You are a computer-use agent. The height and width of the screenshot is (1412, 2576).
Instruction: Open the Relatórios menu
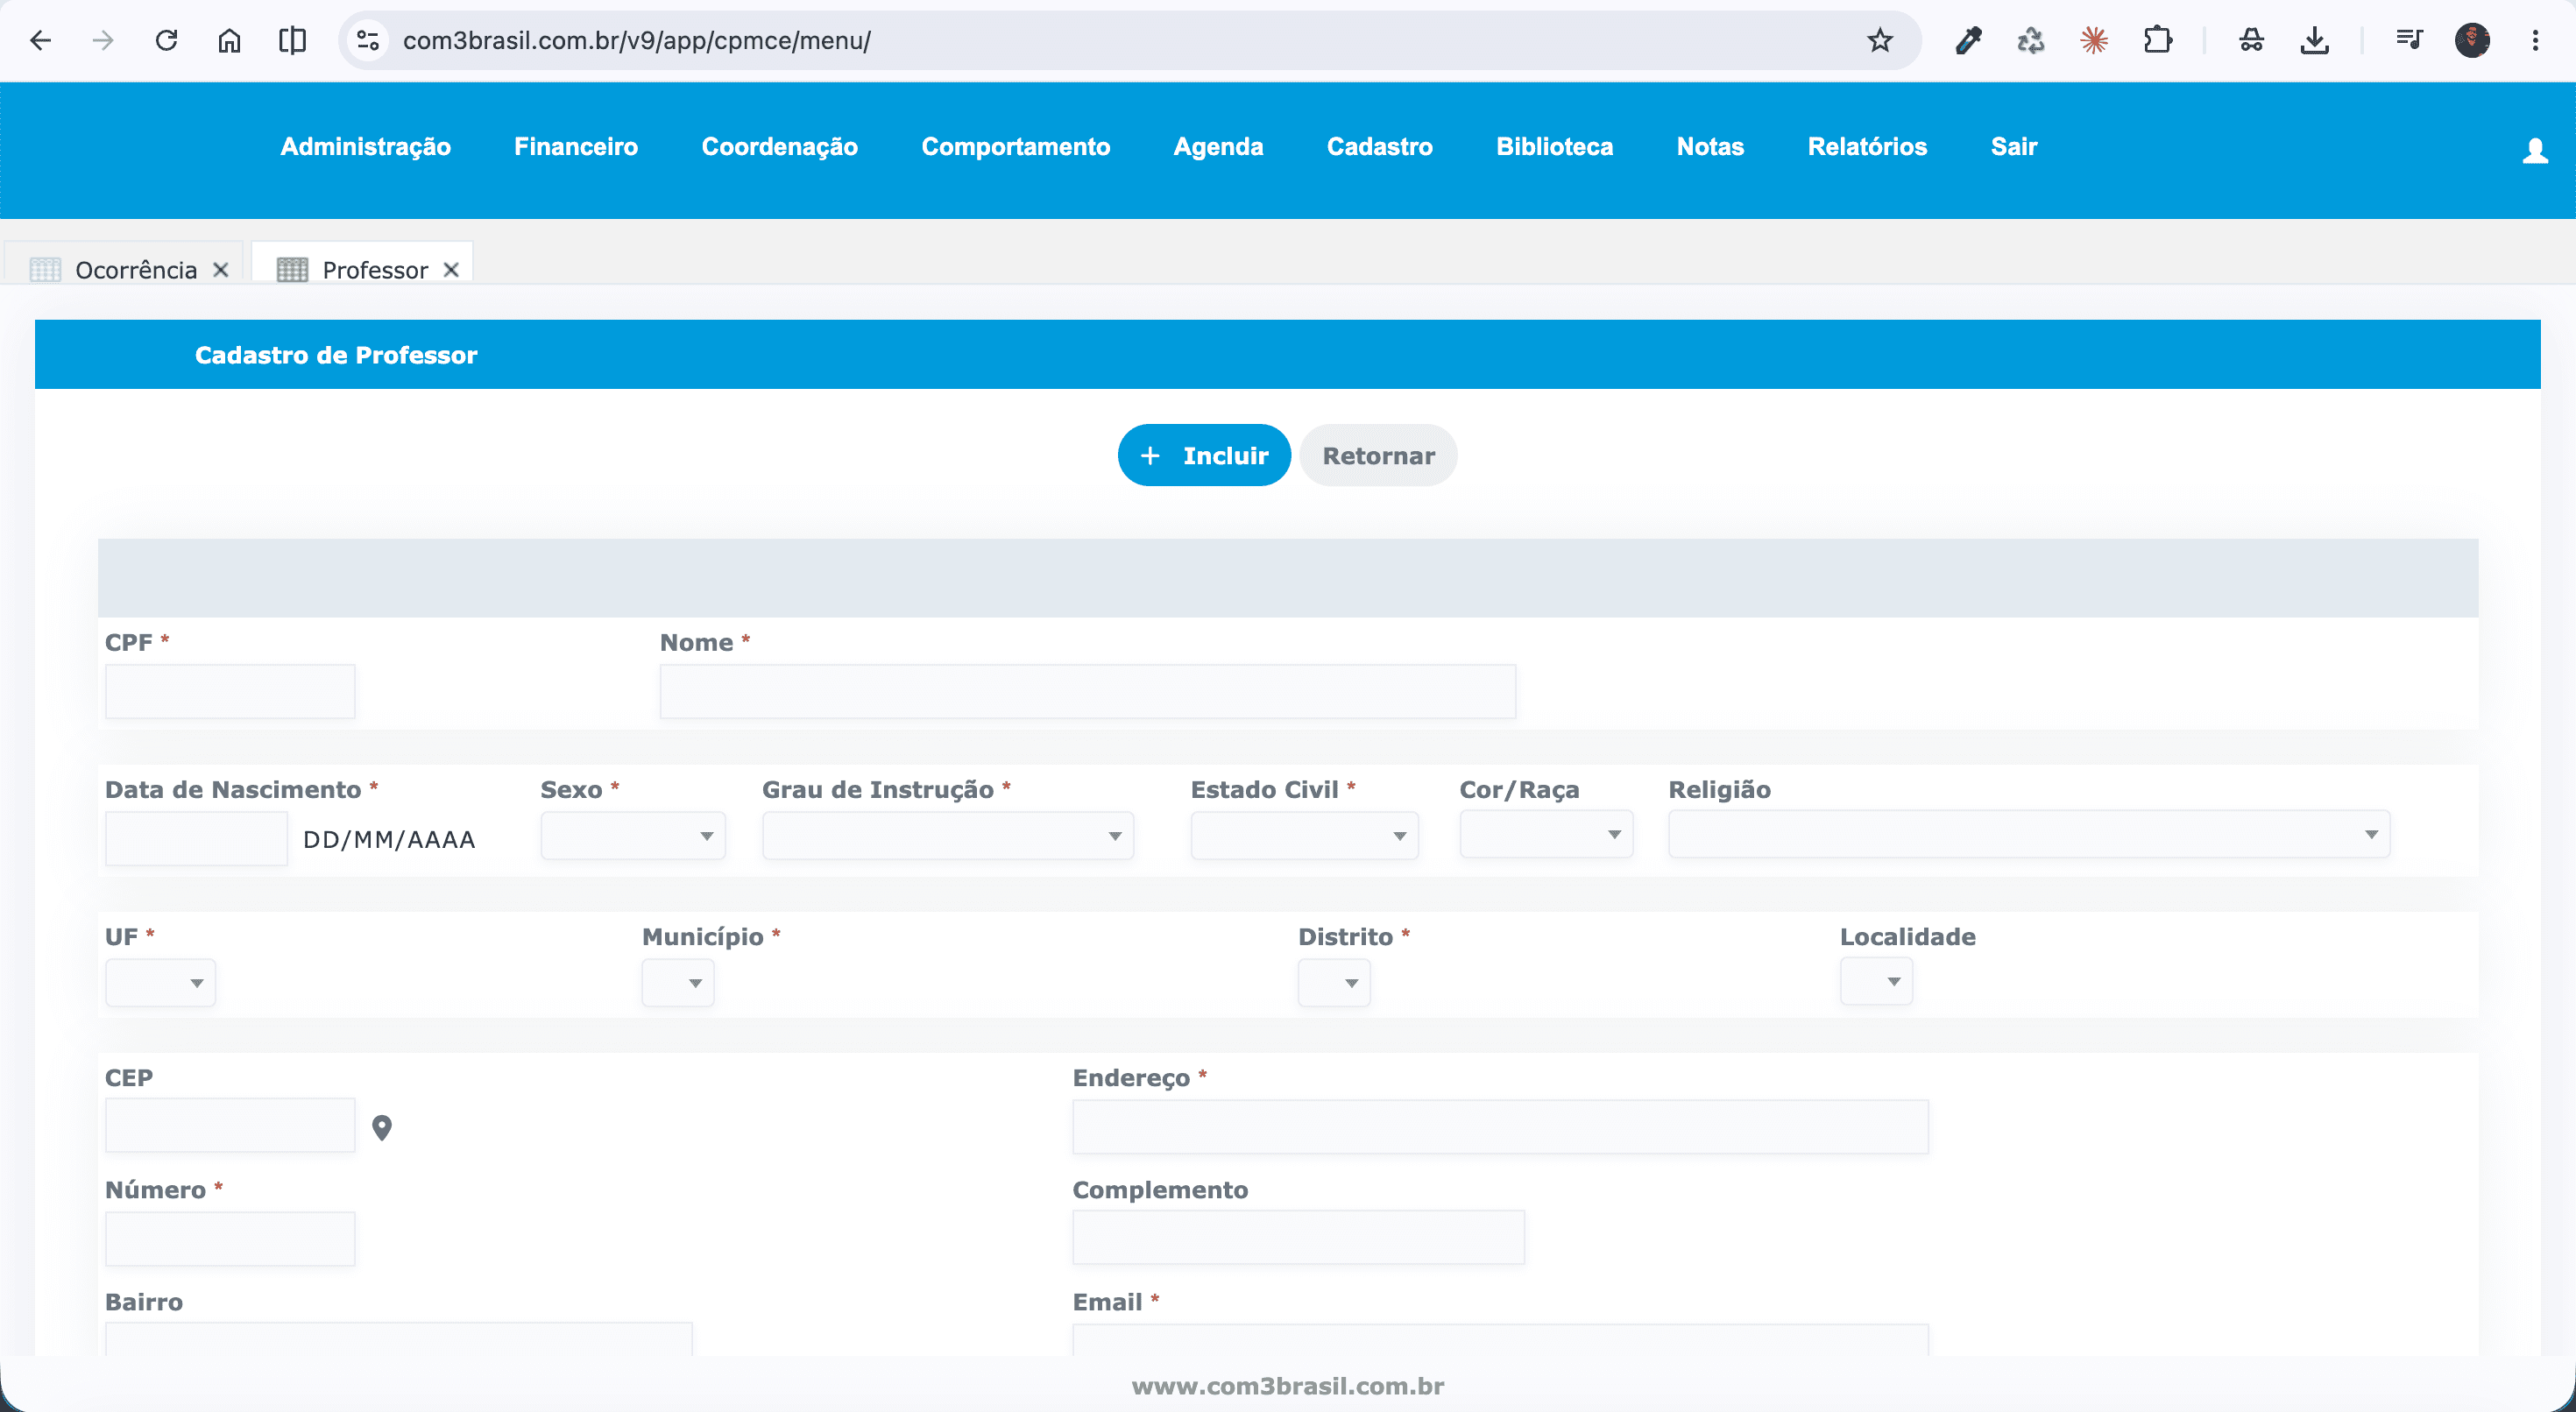[1867, 147]
